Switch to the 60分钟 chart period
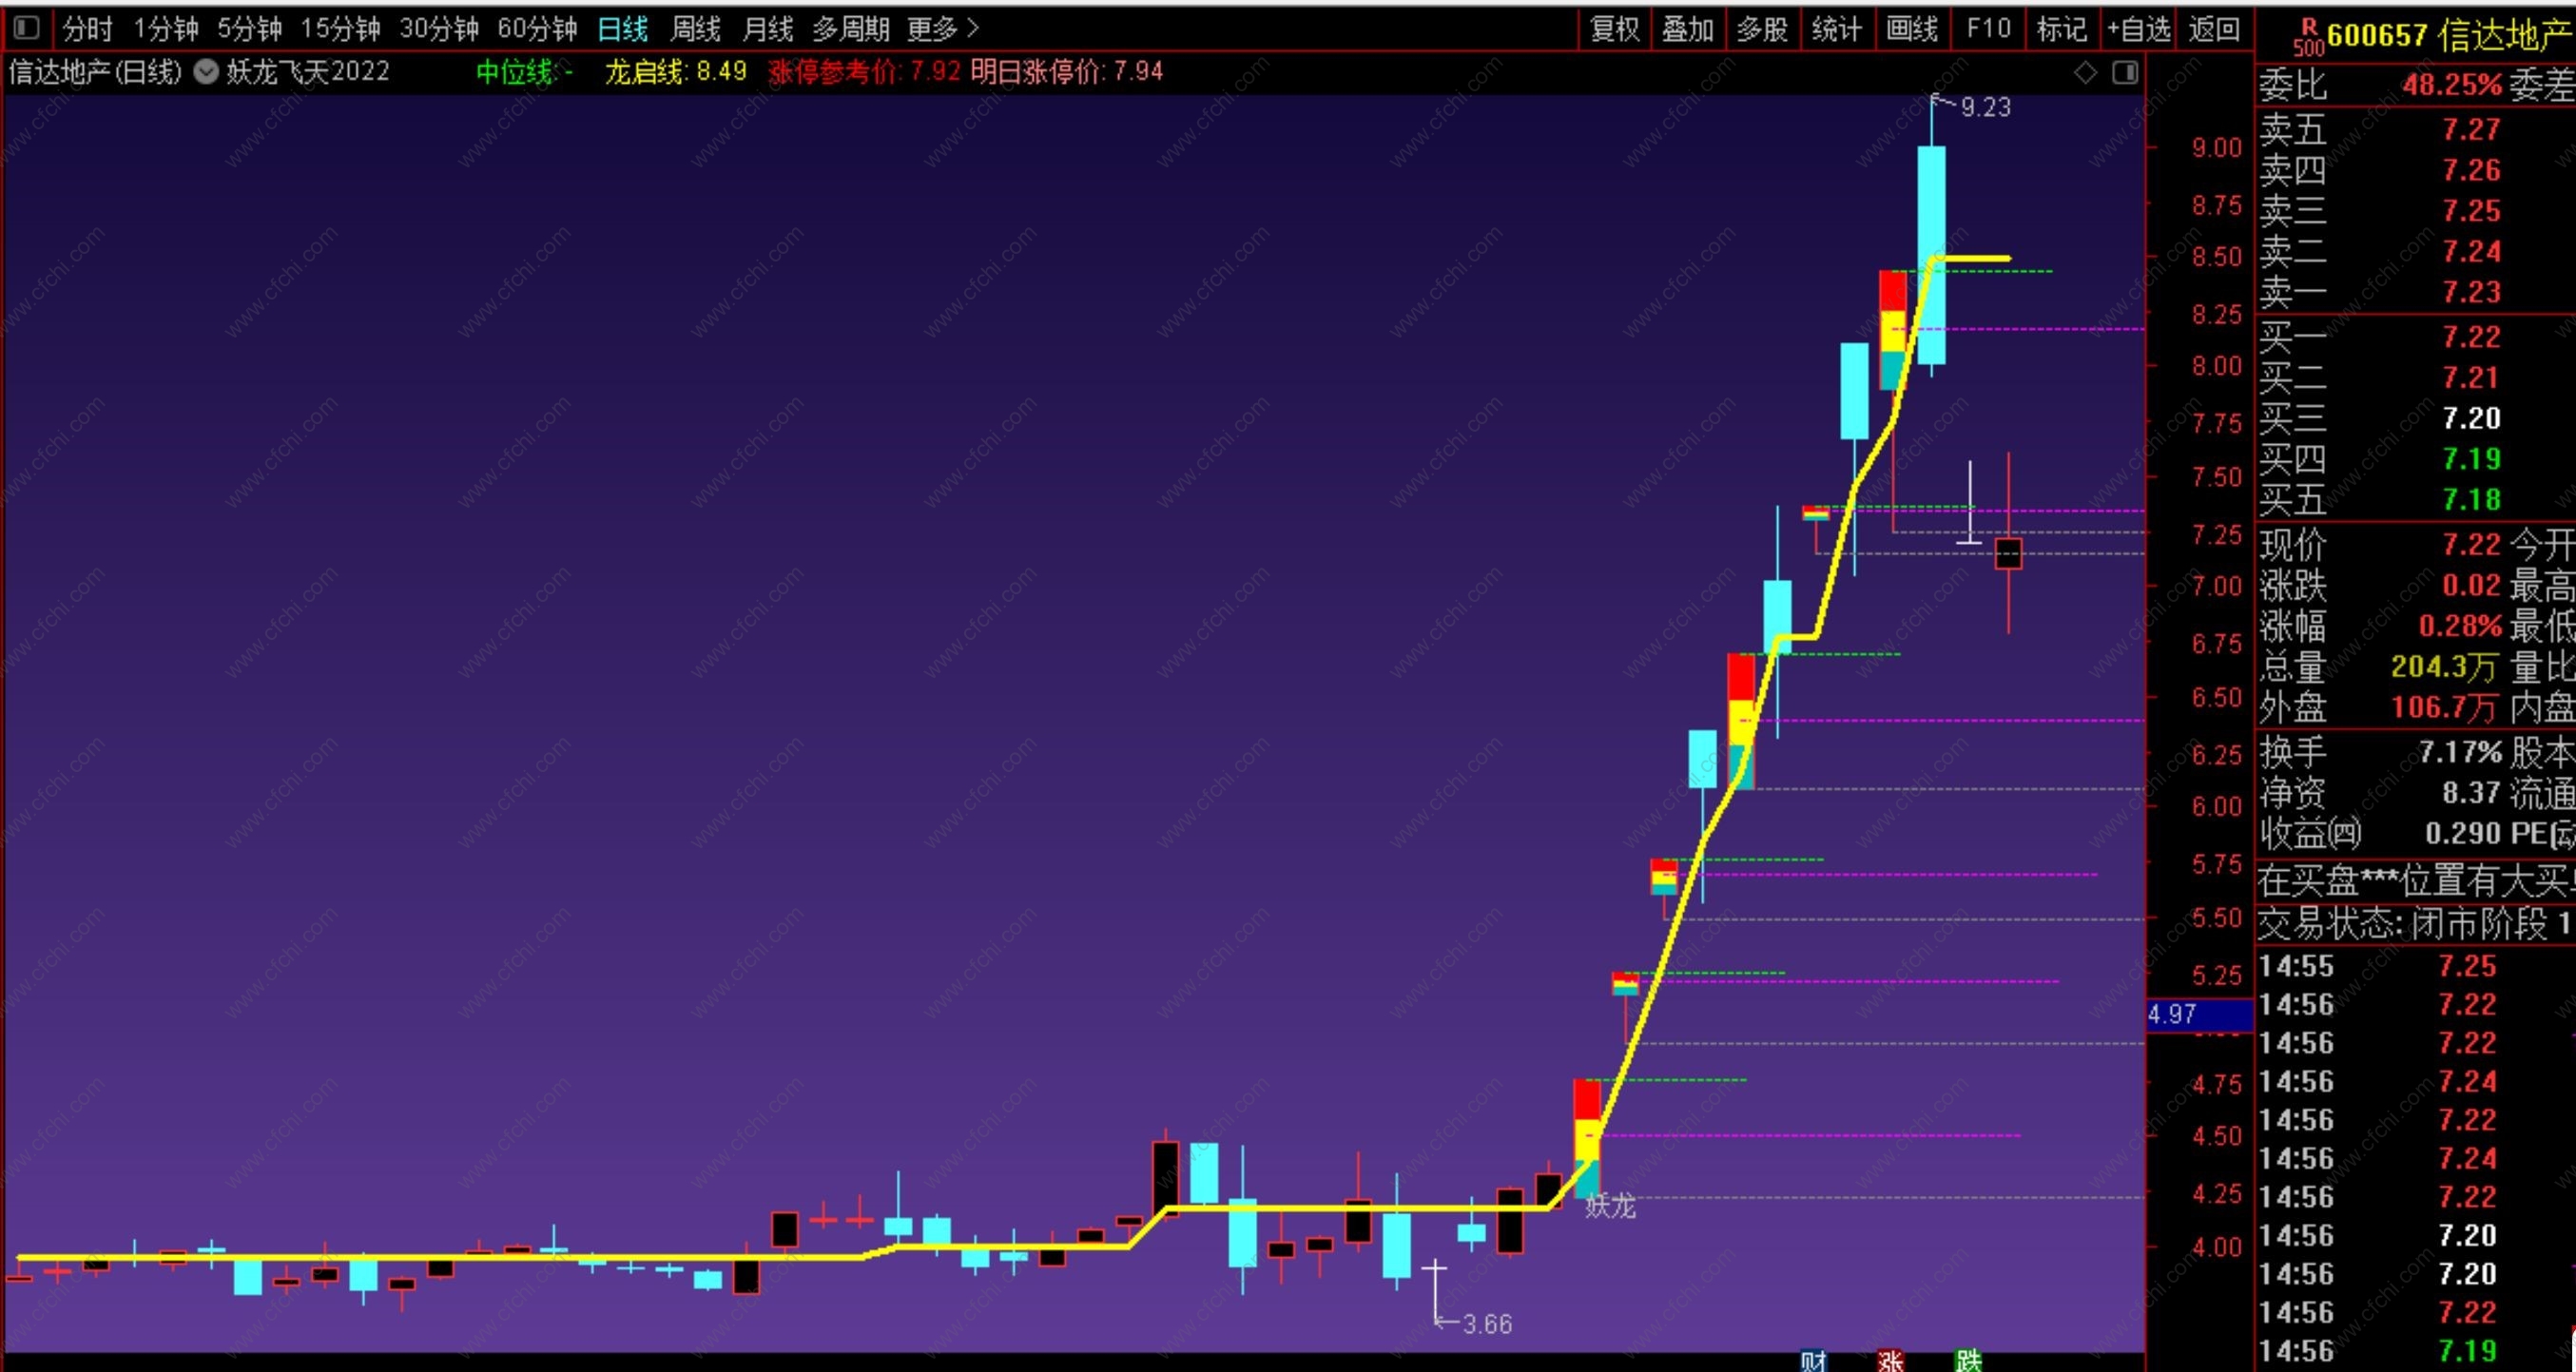The image size is (2576, 1372). 537,28
